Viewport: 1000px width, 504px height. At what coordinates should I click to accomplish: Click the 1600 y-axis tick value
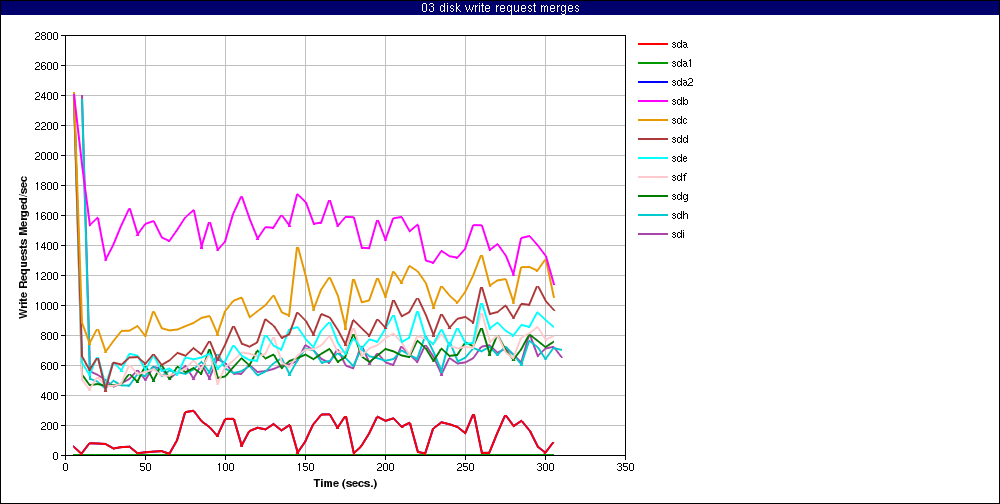48,216
